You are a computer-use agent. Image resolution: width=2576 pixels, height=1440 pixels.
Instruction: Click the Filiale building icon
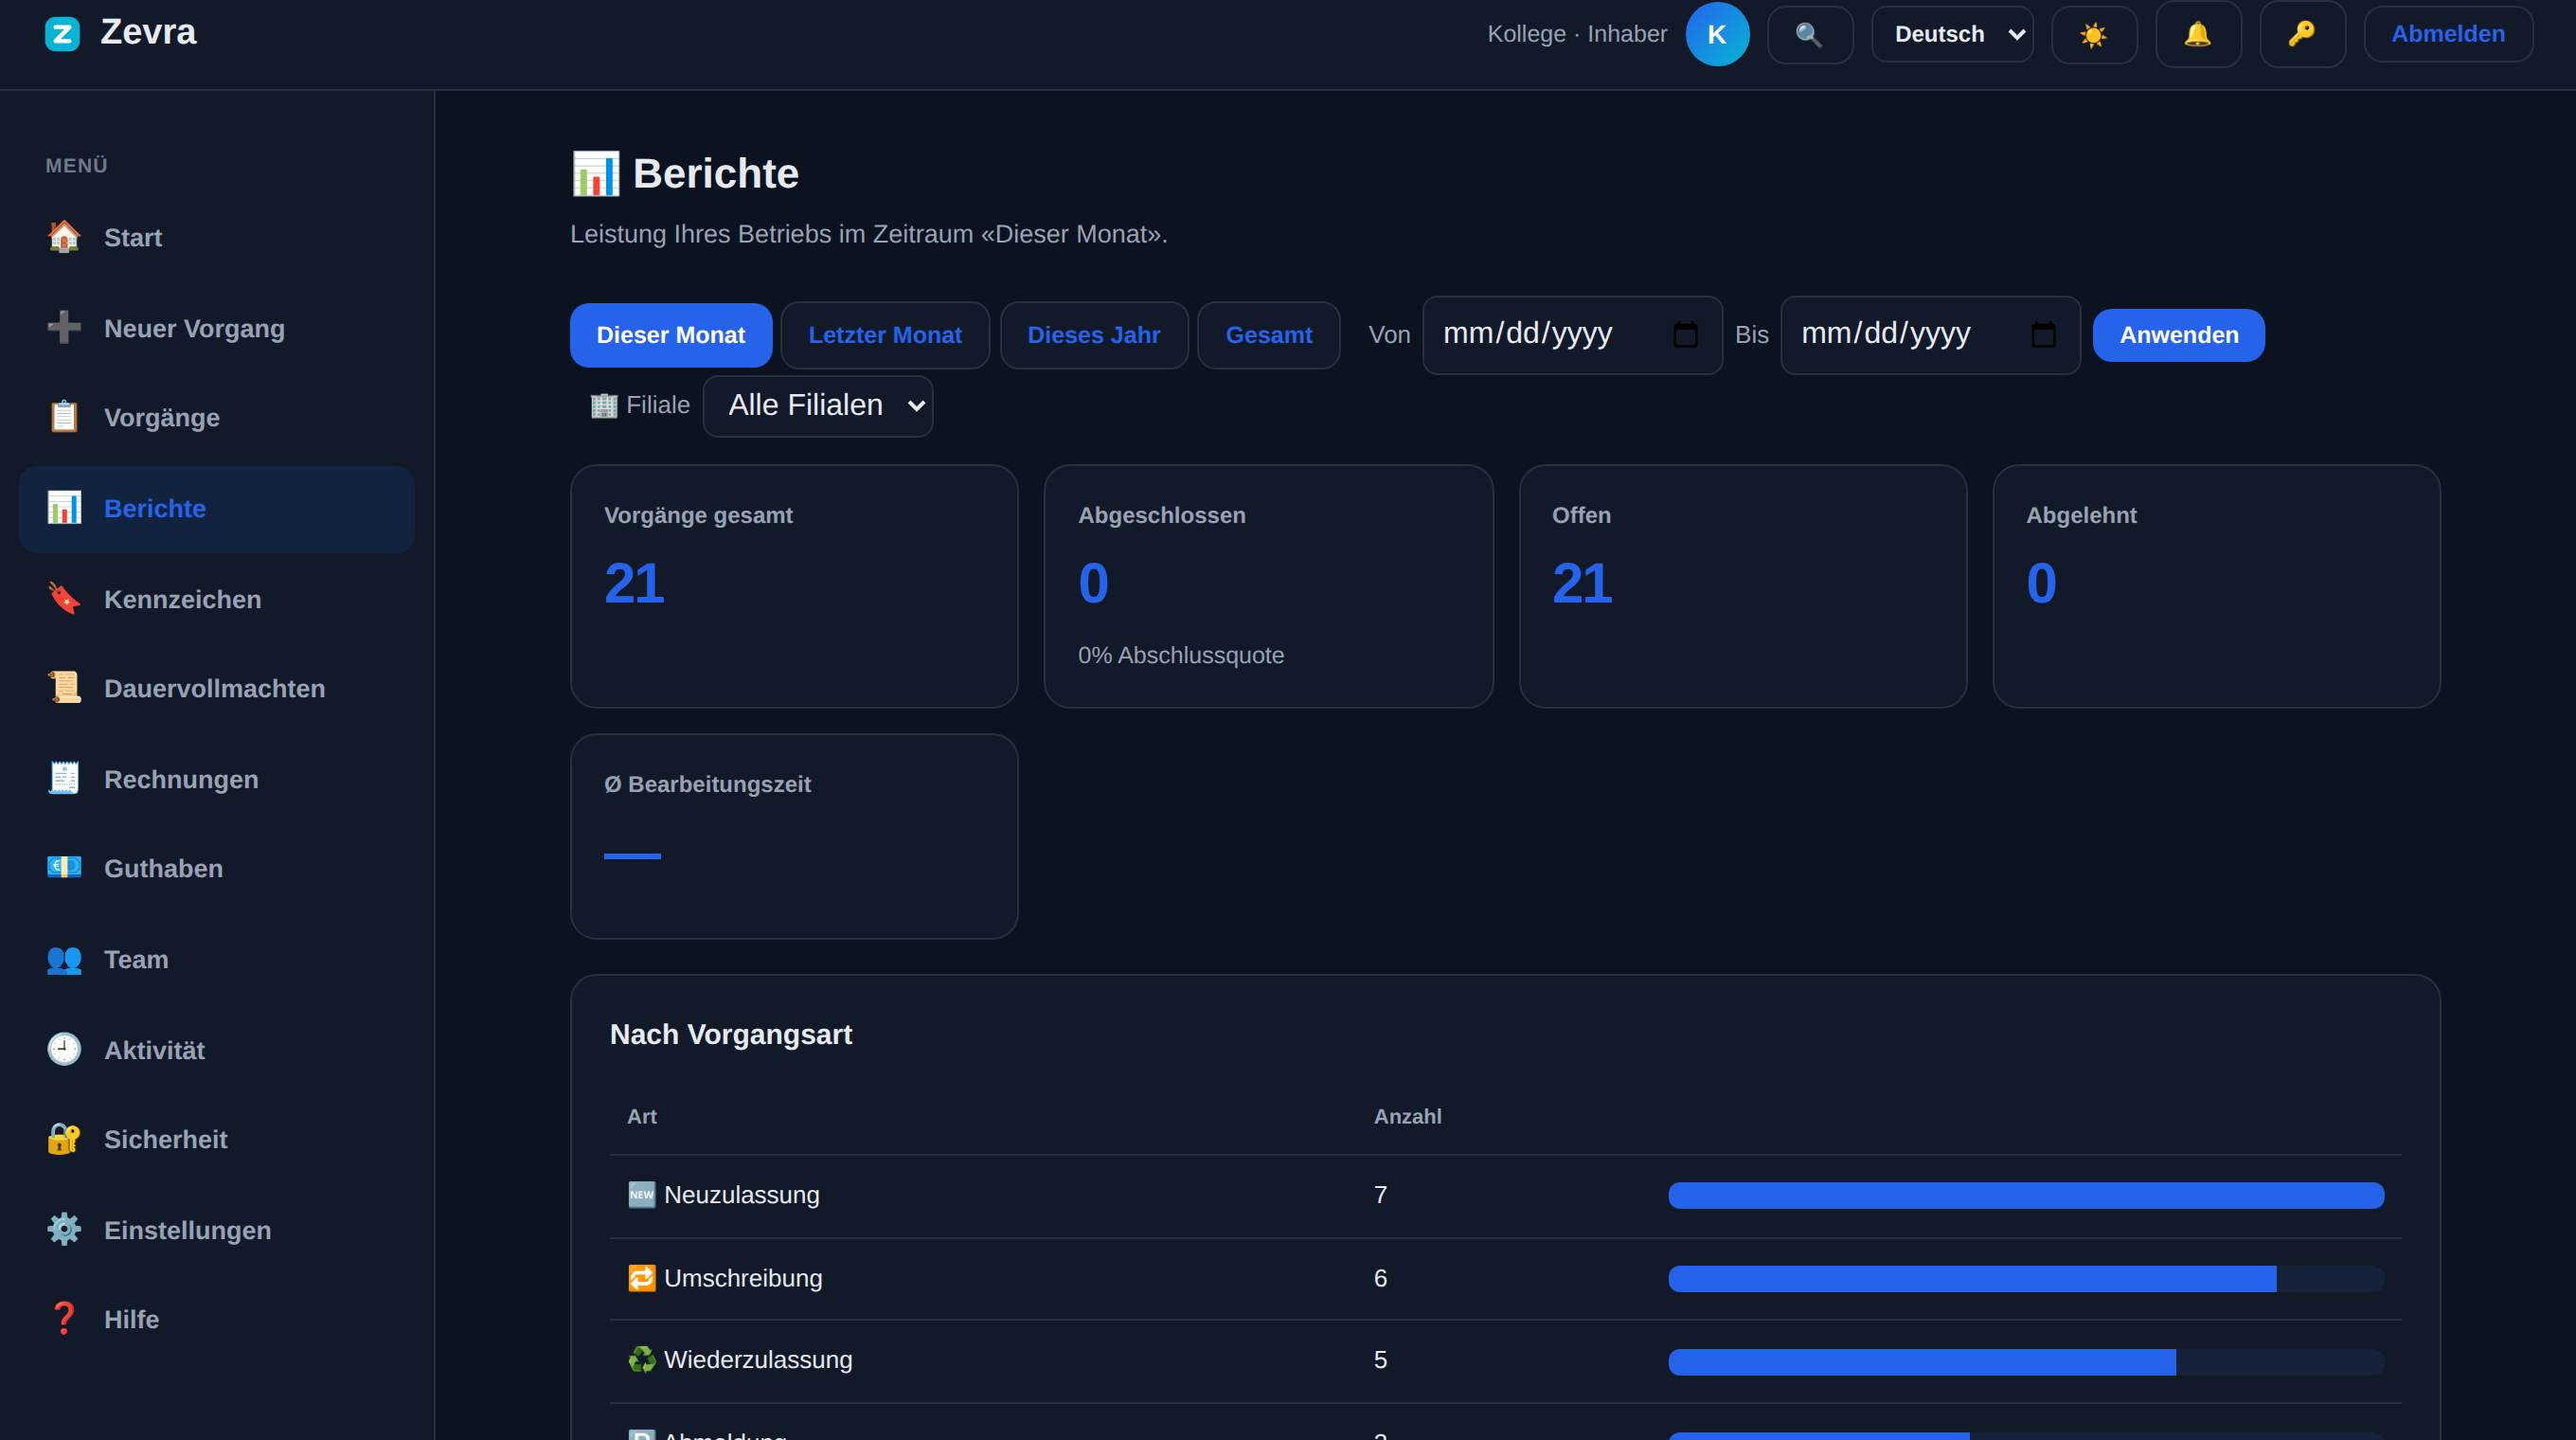pyautogui.click(x=604, y=405)
